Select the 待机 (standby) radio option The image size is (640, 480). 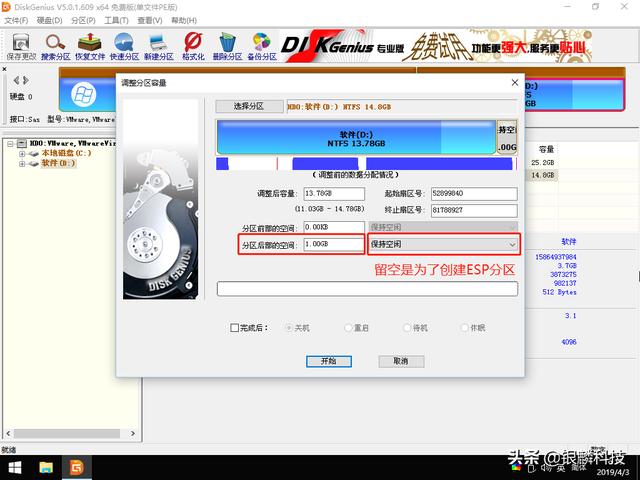click(407, 328)
